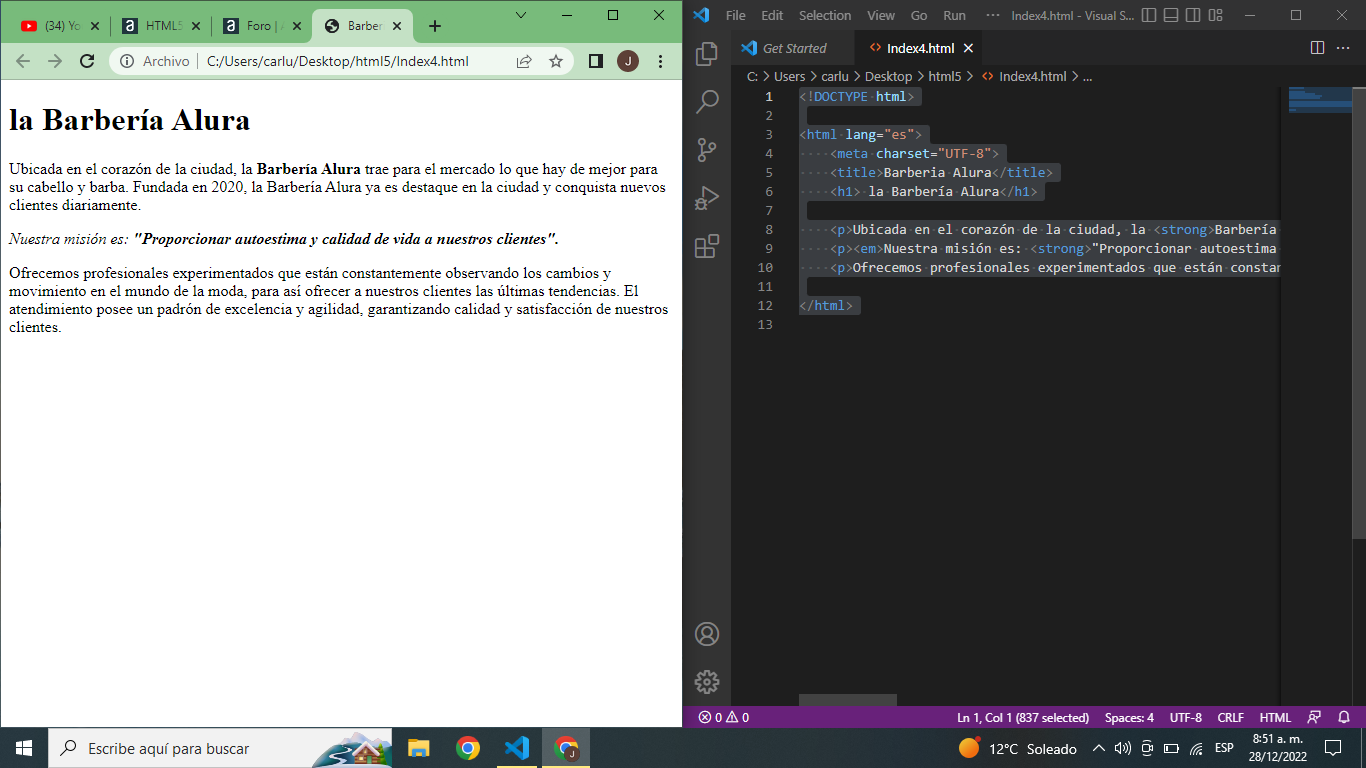Click the VS Code horizontal scrollbar
This screenshot has height=768, width=1366.
(x=848, y=700)
